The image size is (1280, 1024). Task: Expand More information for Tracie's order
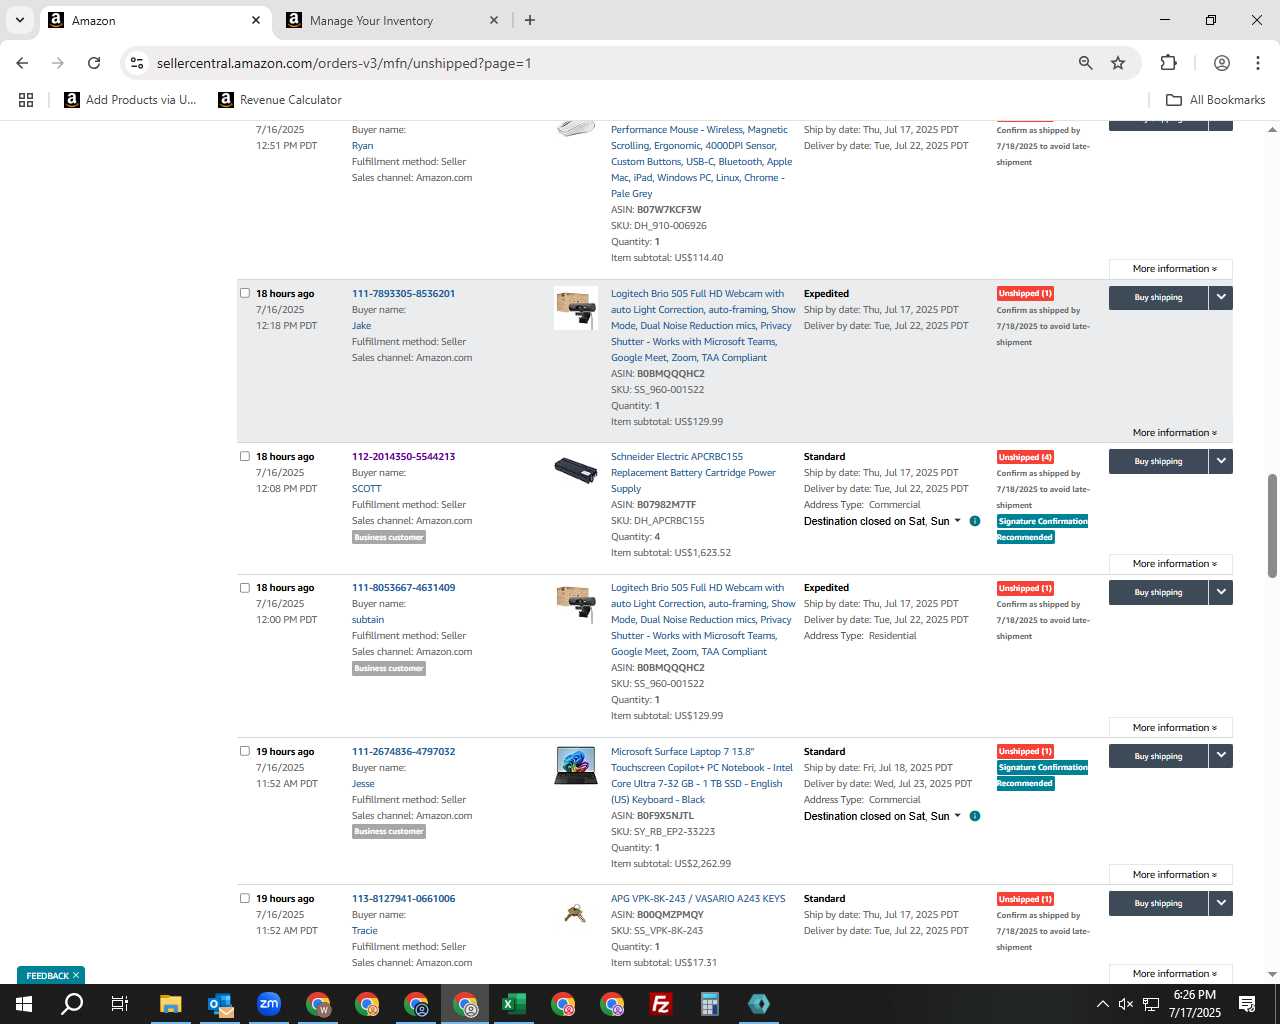tap(1171, 974)
